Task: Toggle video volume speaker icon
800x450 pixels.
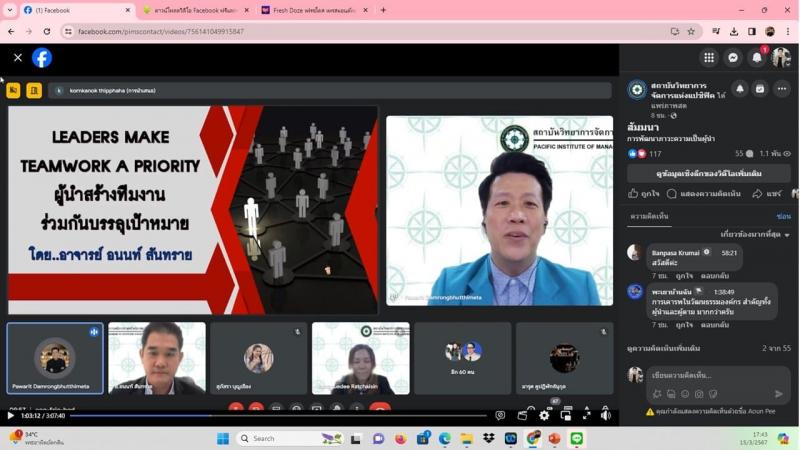Action: pyautogui.click(x=606, y=415)
